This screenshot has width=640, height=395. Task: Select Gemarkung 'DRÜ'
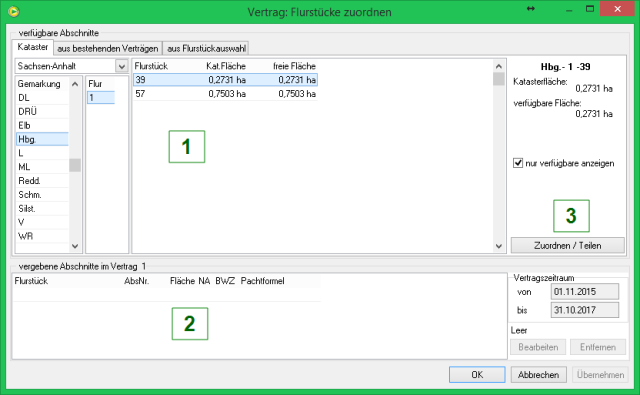click(x=42, y=112)
